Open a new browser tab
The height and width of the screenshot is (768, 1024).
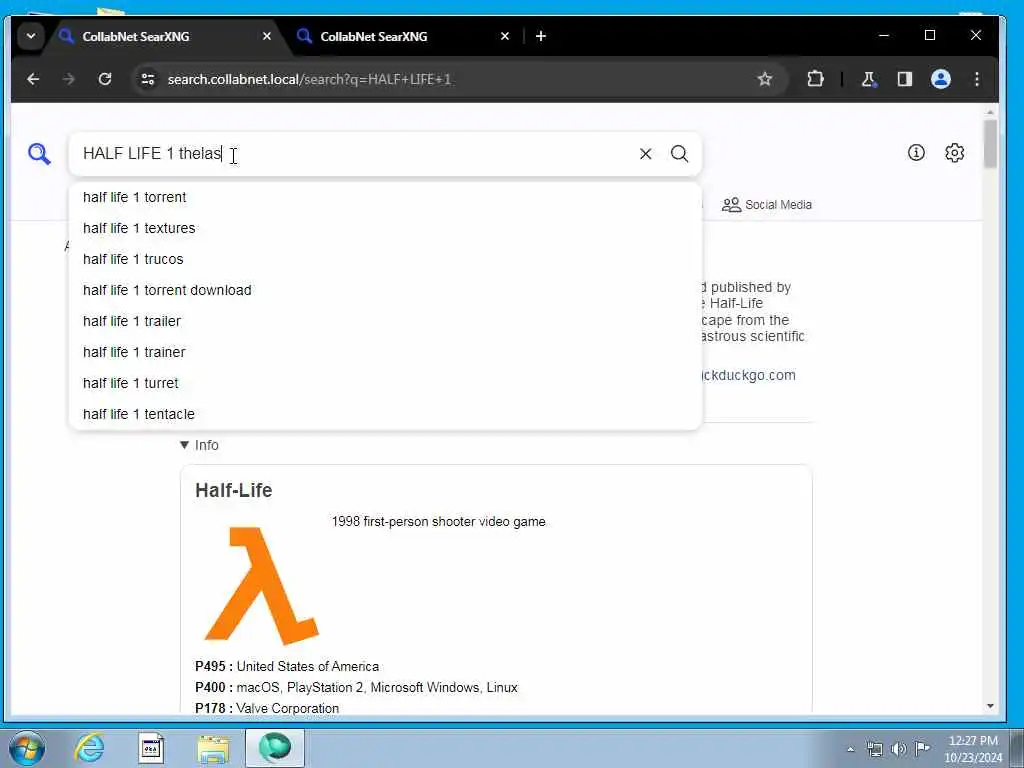pos(541,36)
